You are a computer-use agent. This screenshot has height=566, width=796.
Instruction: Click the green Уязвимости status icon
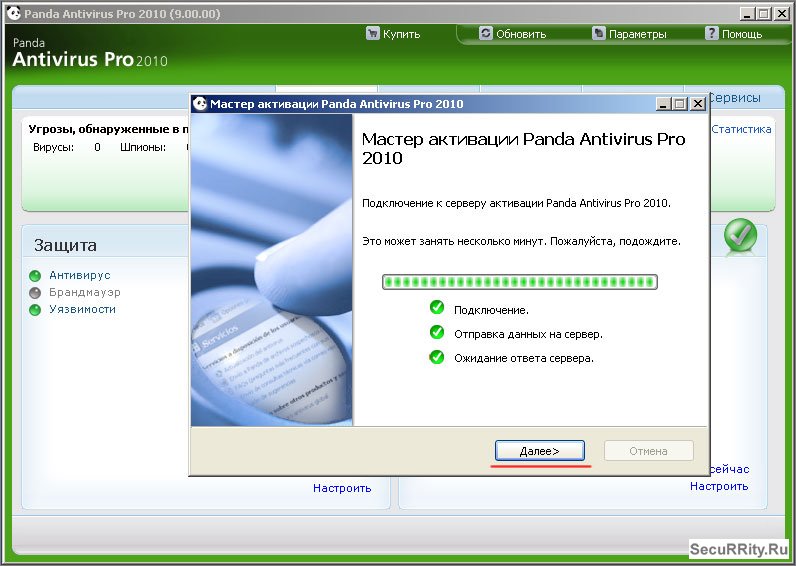35,310
